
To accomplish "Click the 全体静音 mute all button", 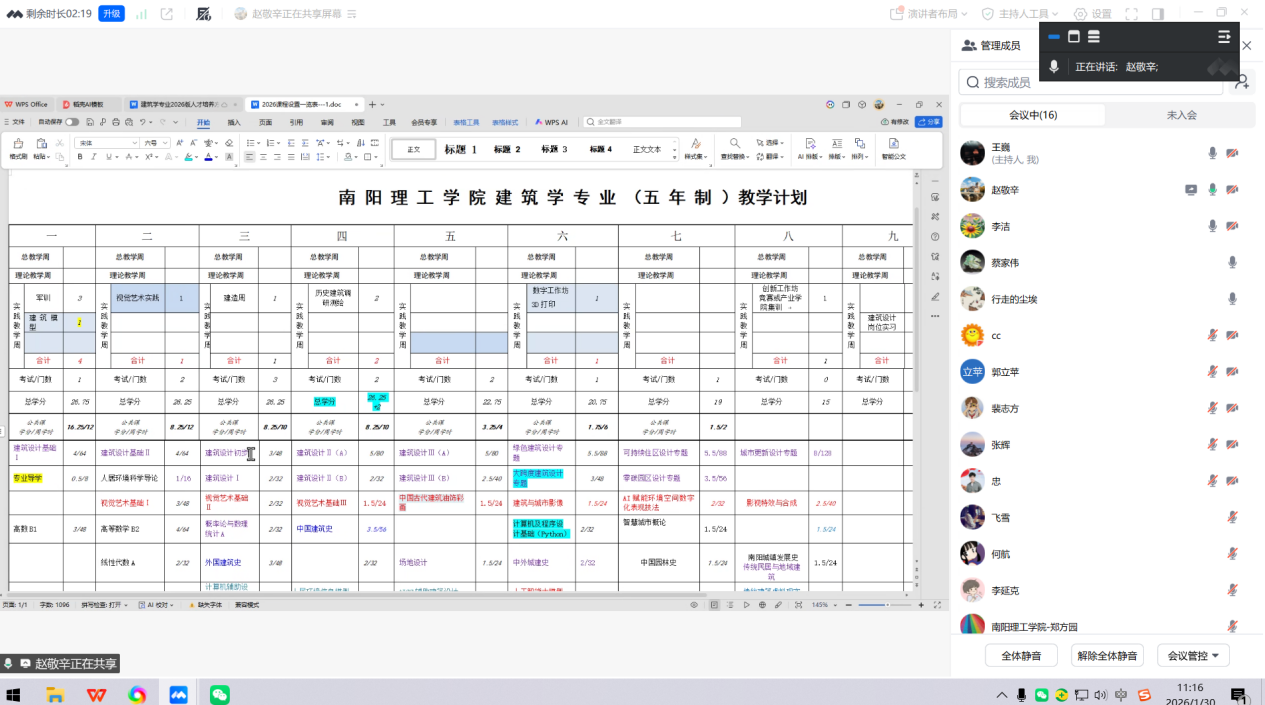I will 1021,656.
